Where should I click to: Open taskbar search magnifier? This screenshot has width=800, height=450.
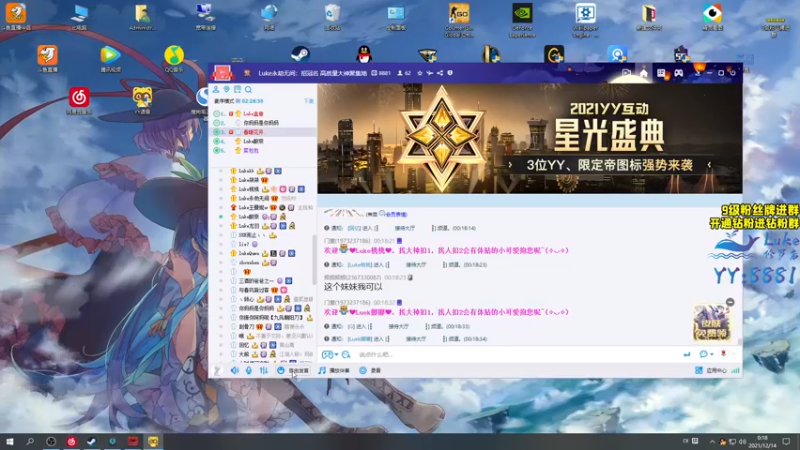click(30, 441)
